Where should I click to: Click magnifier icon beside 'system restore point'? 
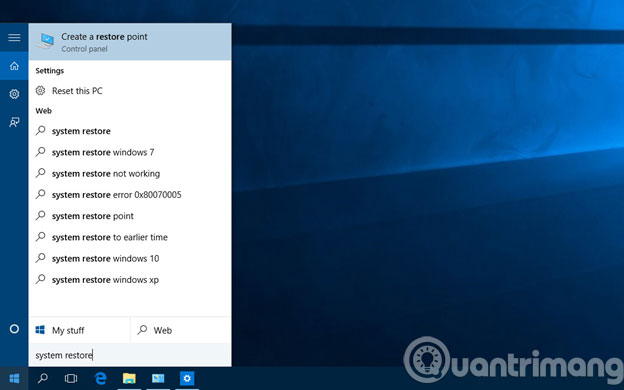pyautogui.click(x=40, y=216)
